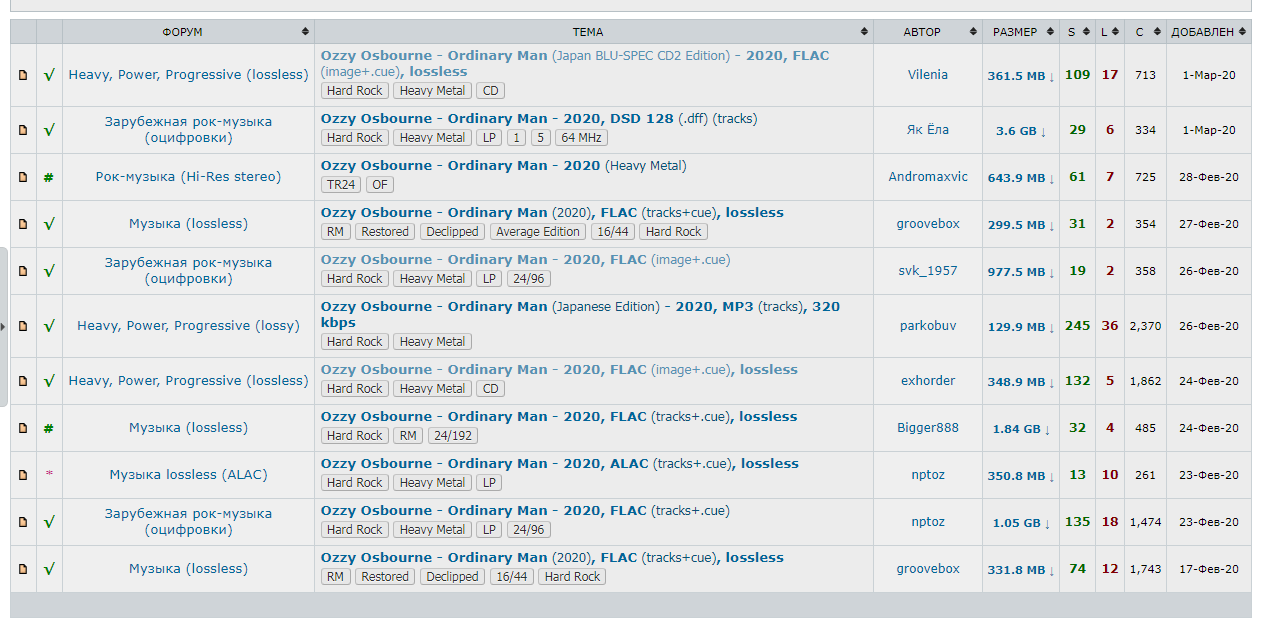Screen dimensions: 1262x640
Task: Click the Average Edition tag
Action: tap(538, 232)
